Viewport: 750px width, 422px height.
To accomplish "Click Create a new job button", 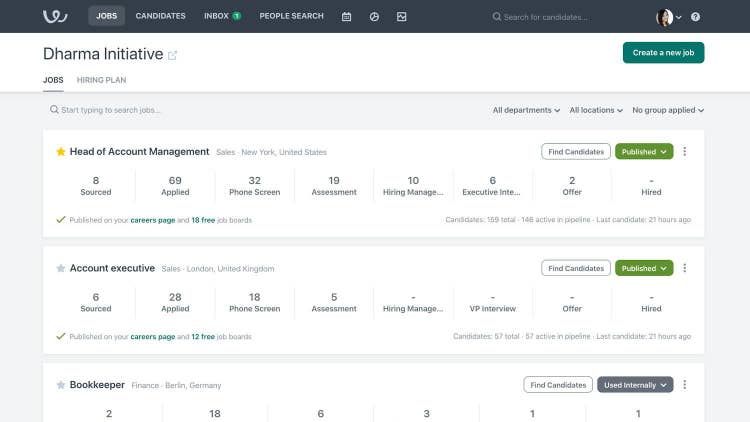I will point(663,53).
